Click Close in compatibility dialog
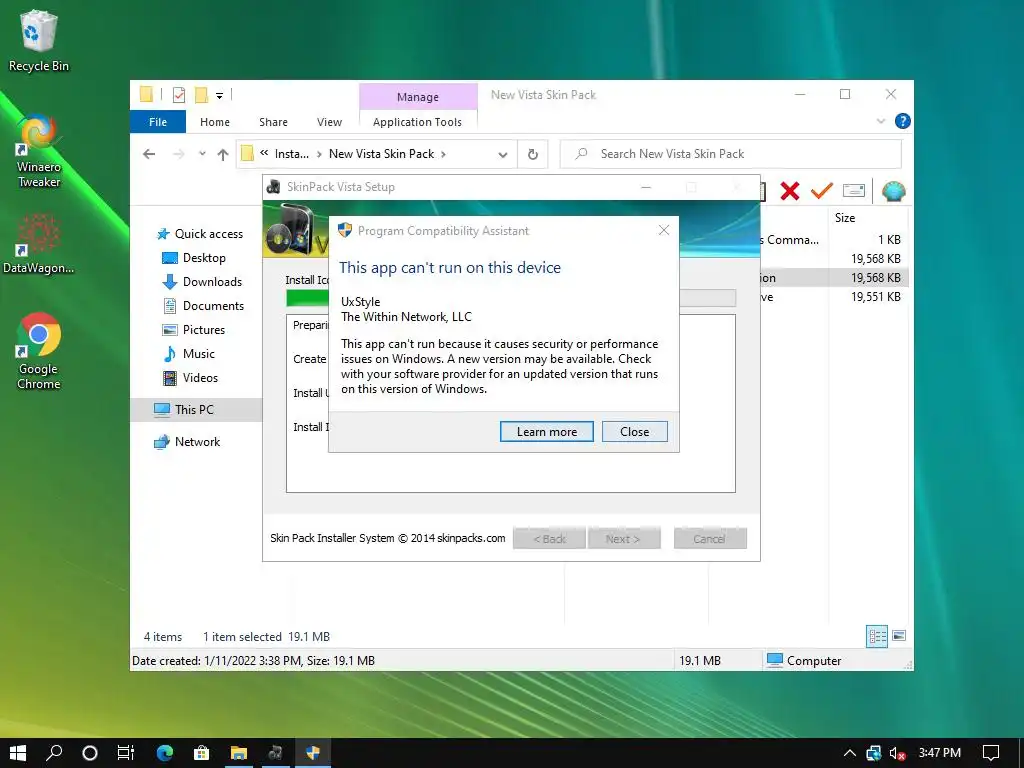 (x=635, y=432)
